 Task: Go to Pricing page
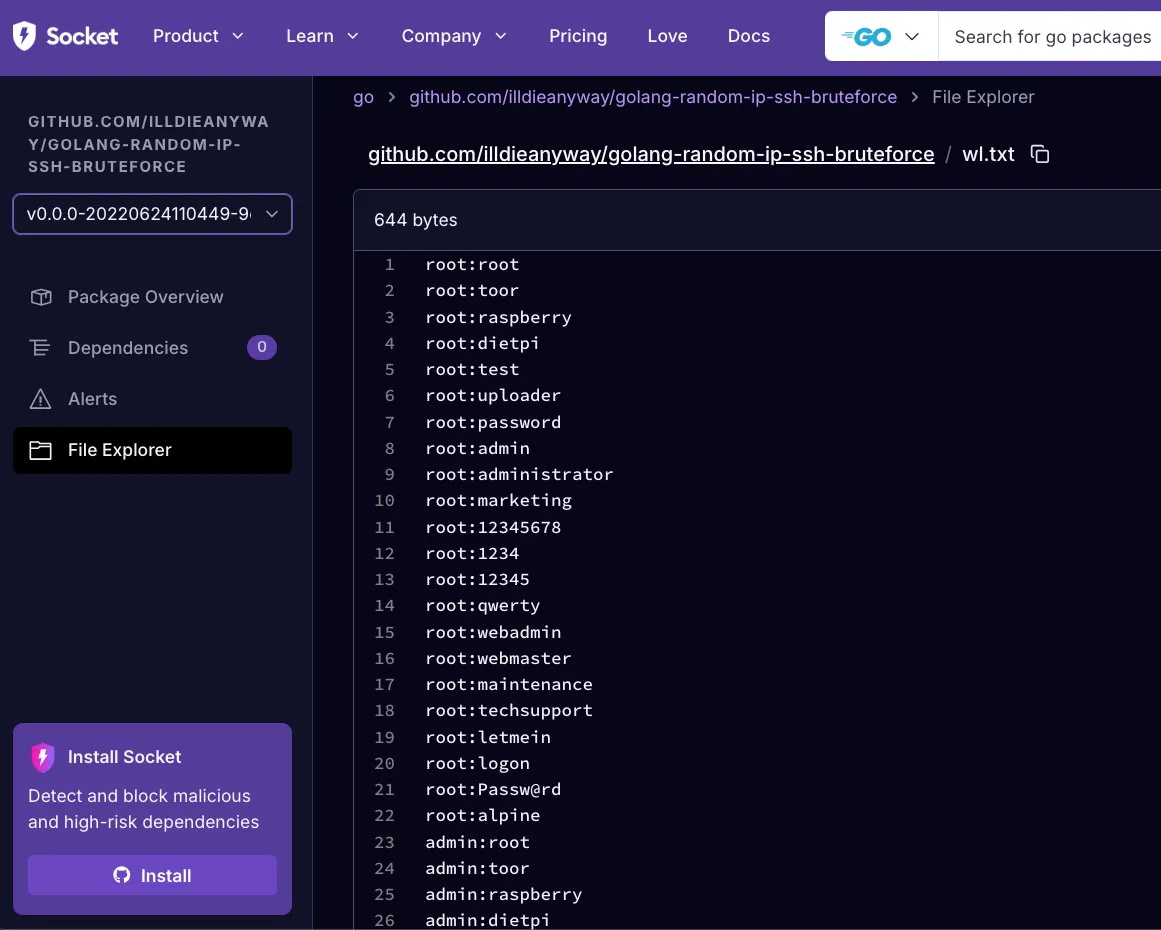[578, 36]
